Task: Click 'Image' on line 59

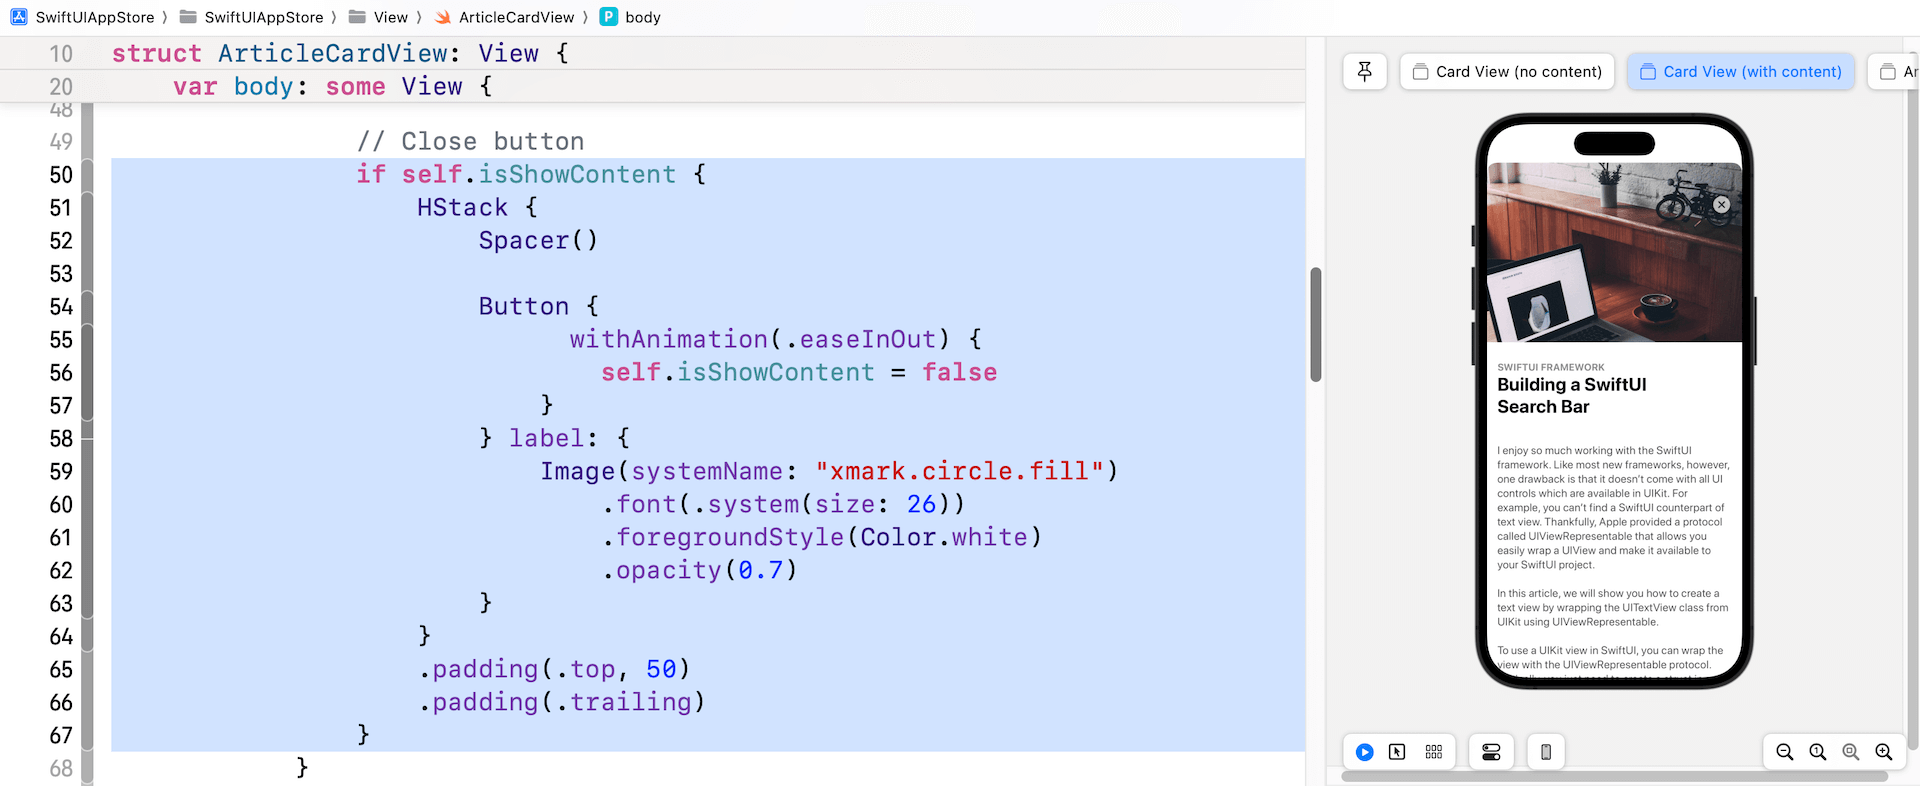Action: tap(577, 472)
